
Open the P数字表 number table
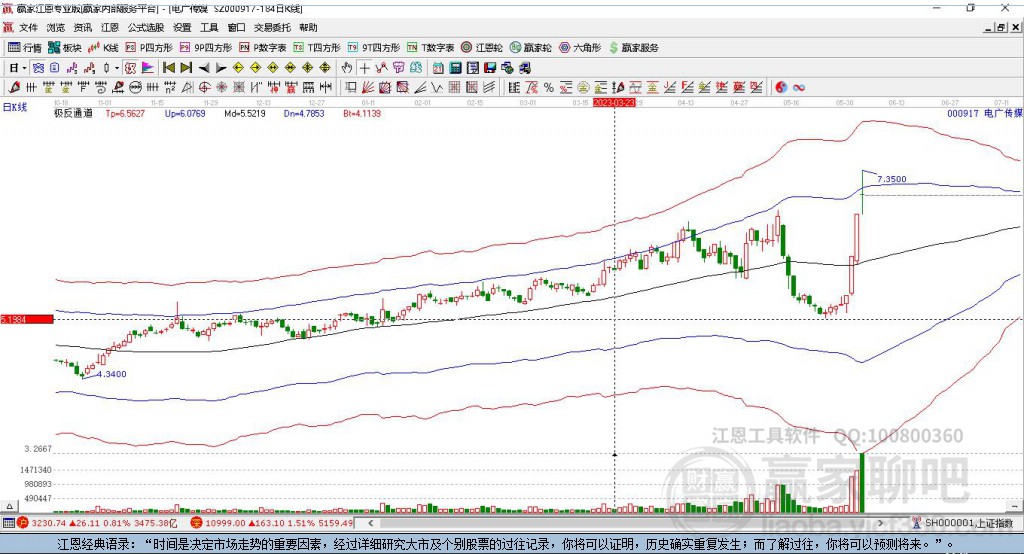tap(263, 48)
